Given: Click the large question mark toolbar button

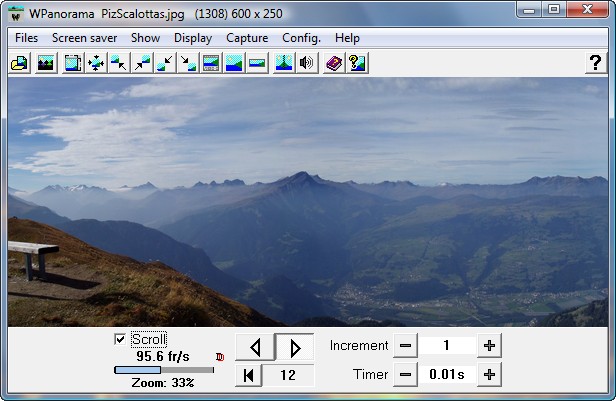Looking at the screenshot, I should [x=596, y=62].
